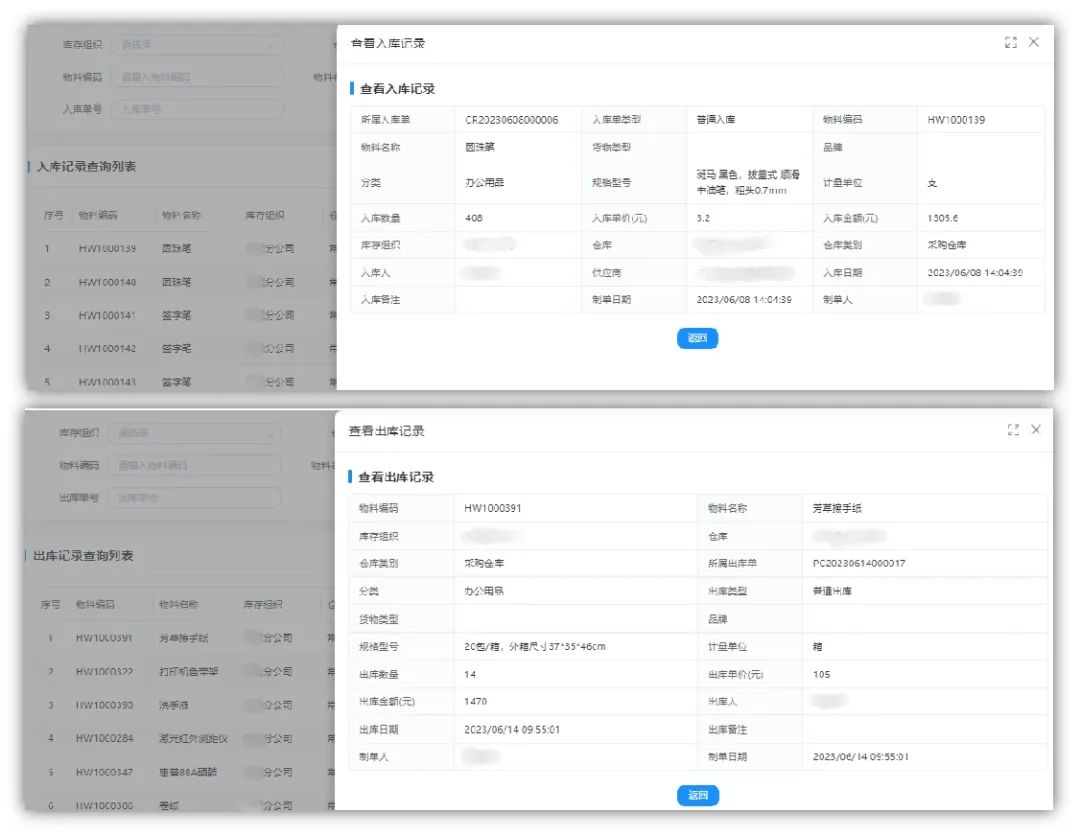Click the 库存组织 column header in 出库 list

coord(262,604)
